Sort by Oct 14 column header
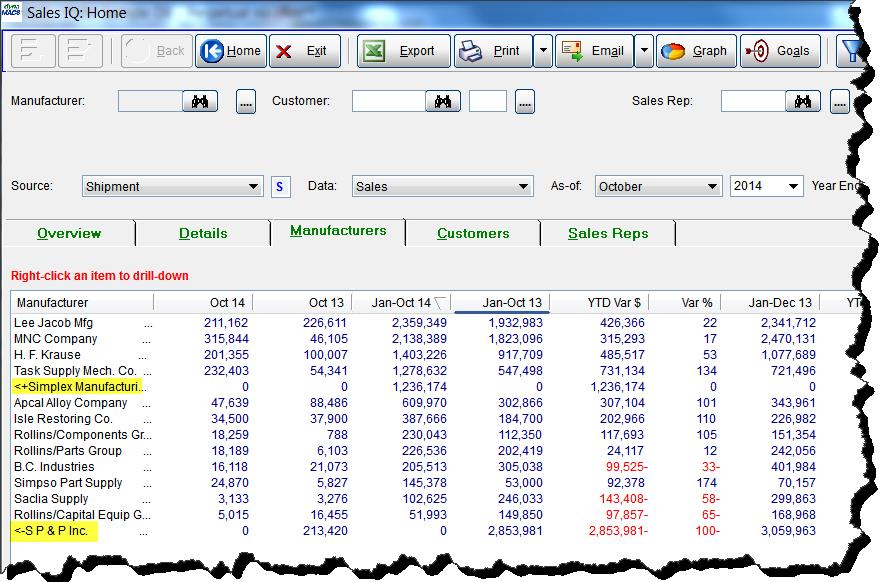The height and width of the screenshot is (582, 880). [203, 303]
